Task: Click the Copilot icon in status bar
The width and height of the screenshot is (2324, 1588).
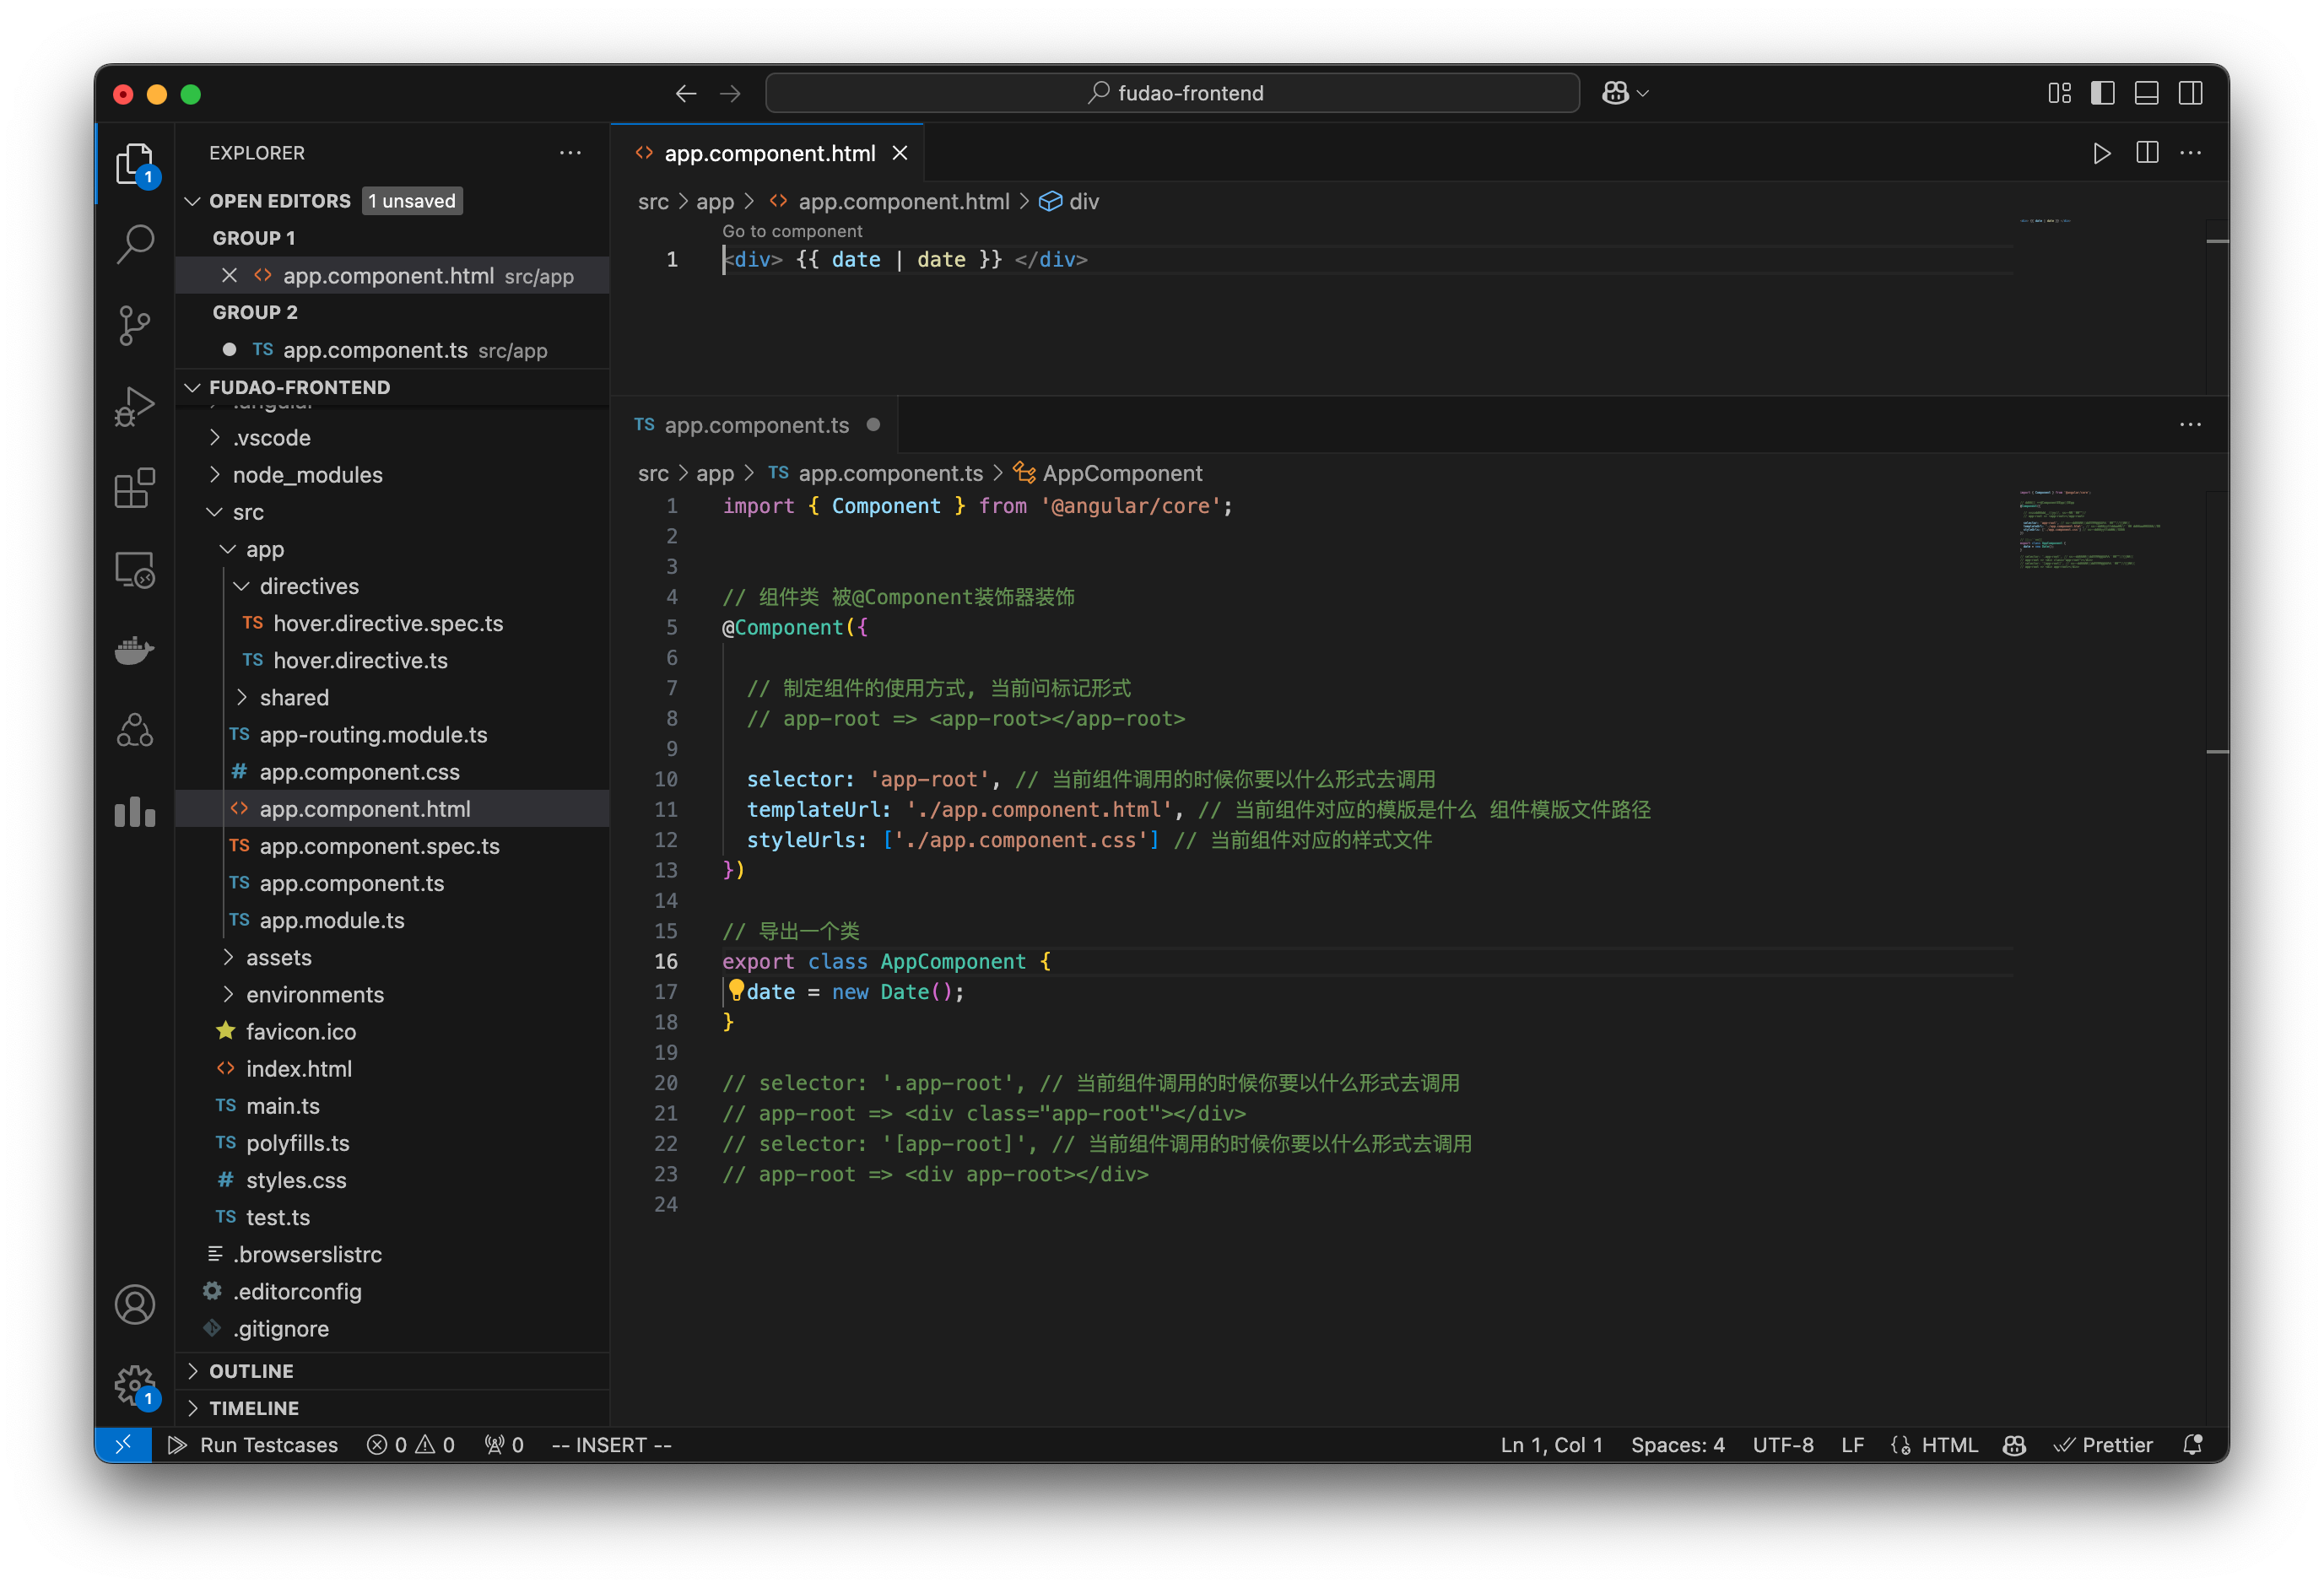Action: (2014, 1445)
